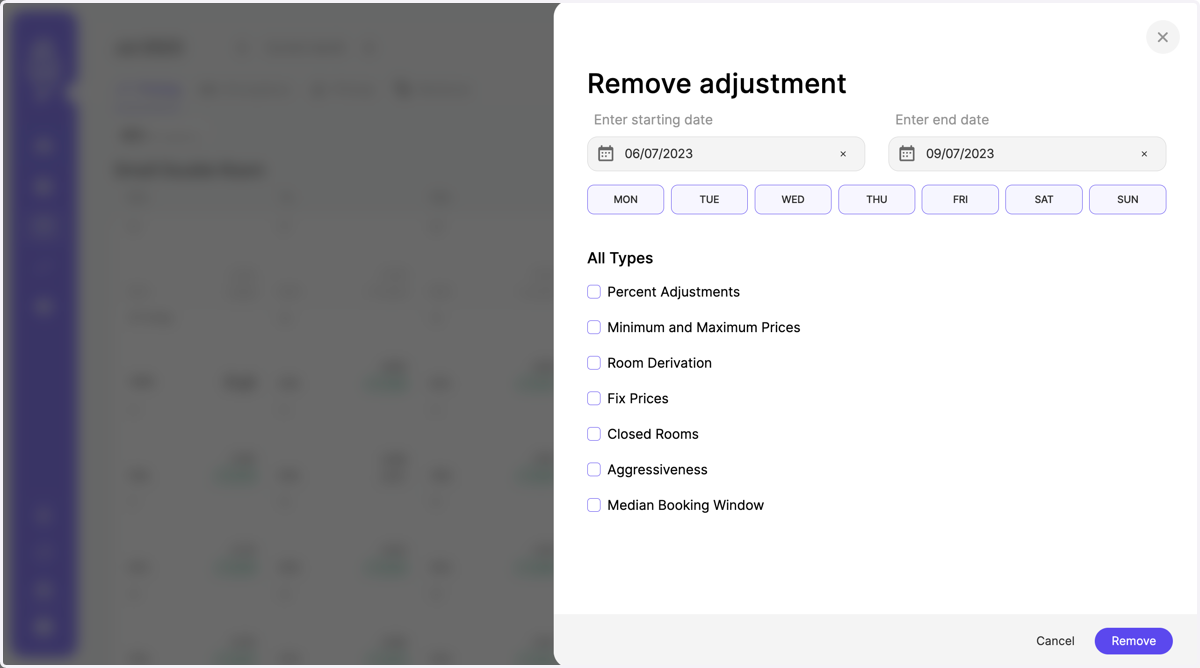Clear the starting date 06/07/2023

[x=843, y=154]
